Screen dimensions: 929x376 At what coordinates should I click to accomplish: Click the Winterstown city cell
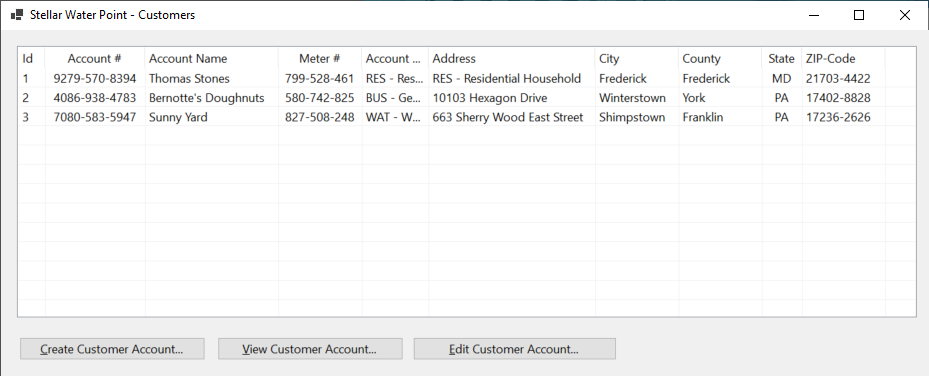pos(632,98)
